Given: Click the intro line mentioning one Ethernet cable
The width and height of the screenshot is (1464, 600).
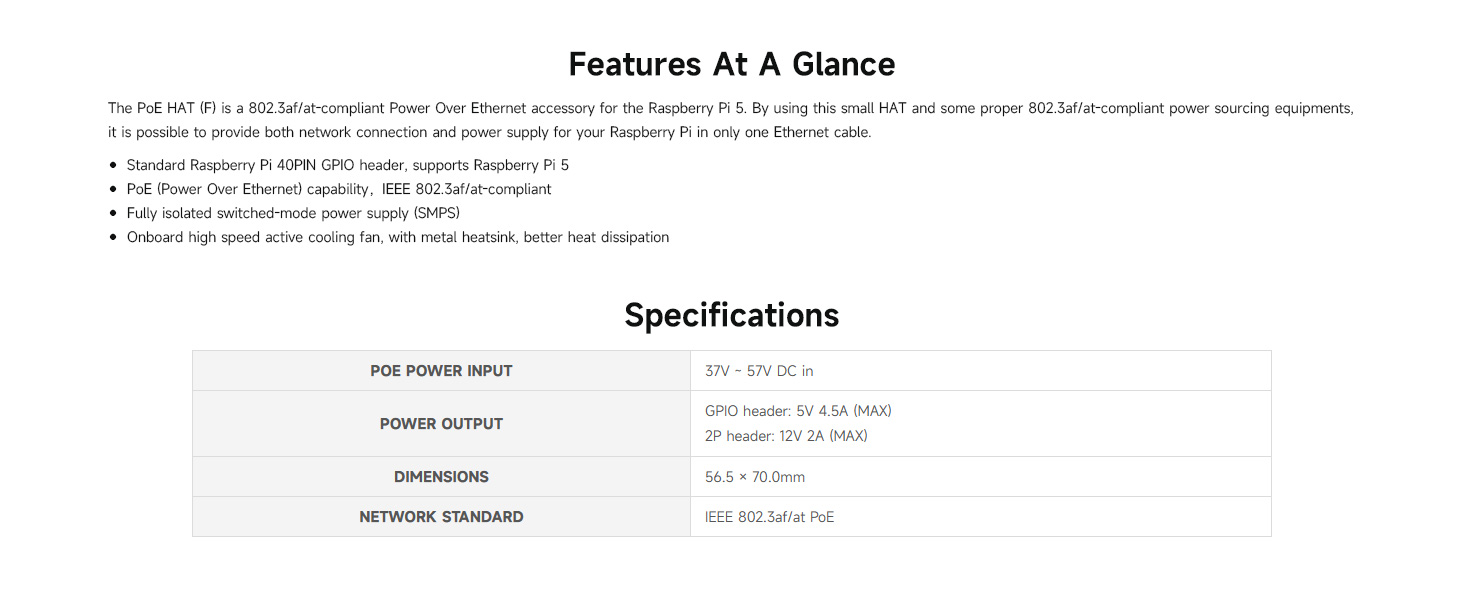Looking at the screenshot, I should 490,132.
